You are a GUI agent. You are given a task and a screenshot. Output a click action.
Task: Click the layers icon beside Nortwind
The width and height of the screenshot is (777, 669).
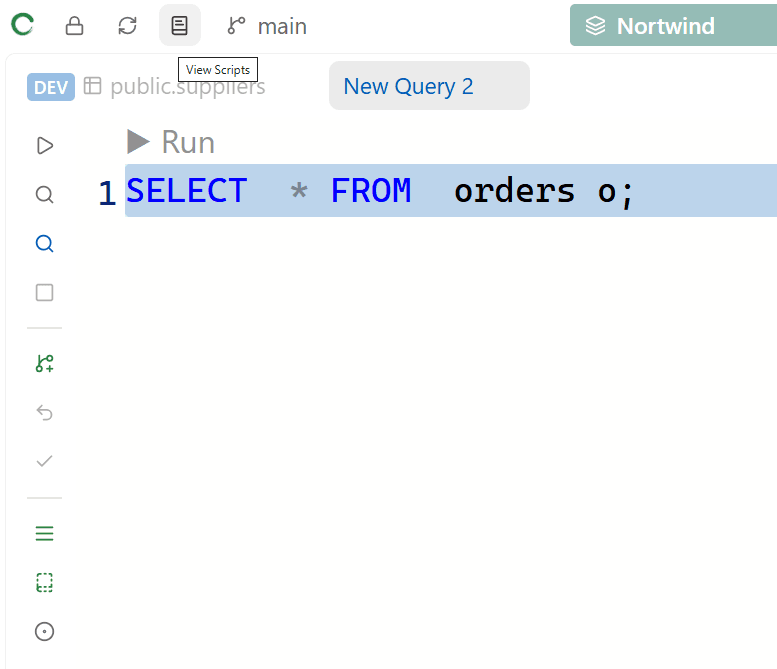(x=595, y=26)
